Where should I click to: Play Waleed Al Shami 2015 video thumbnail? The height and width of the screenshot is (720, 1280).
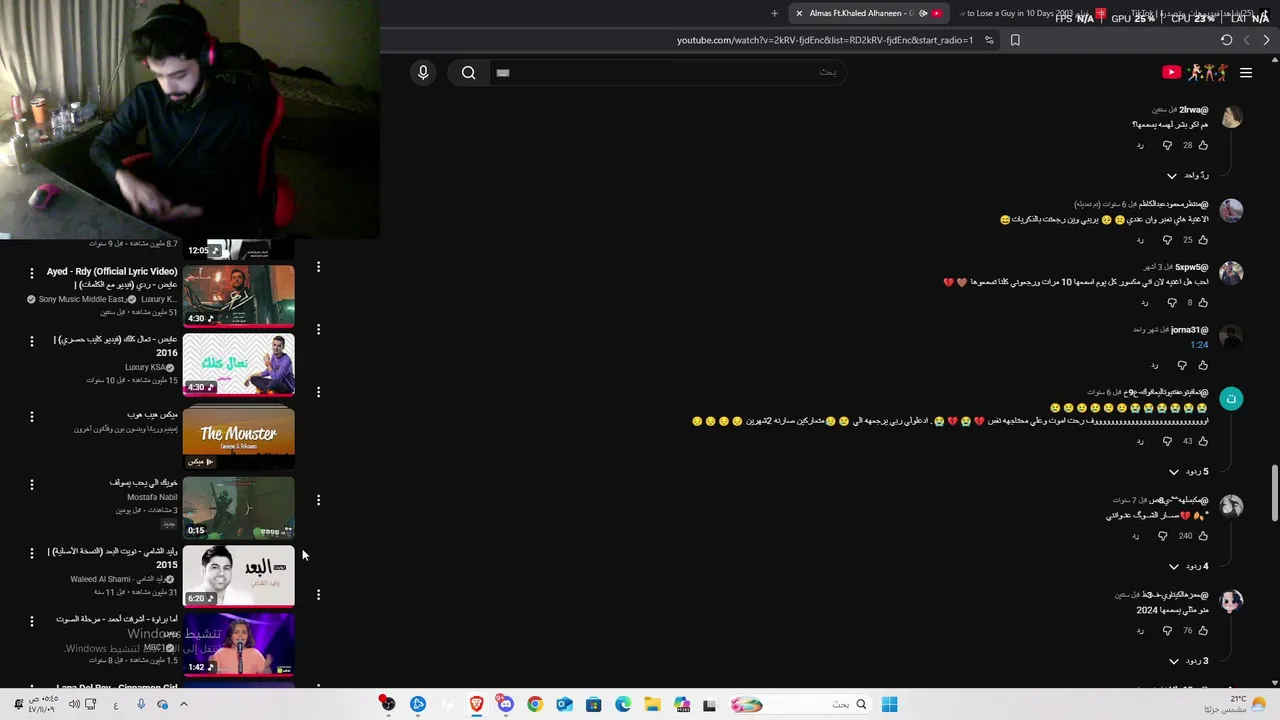tap(238, 576)
